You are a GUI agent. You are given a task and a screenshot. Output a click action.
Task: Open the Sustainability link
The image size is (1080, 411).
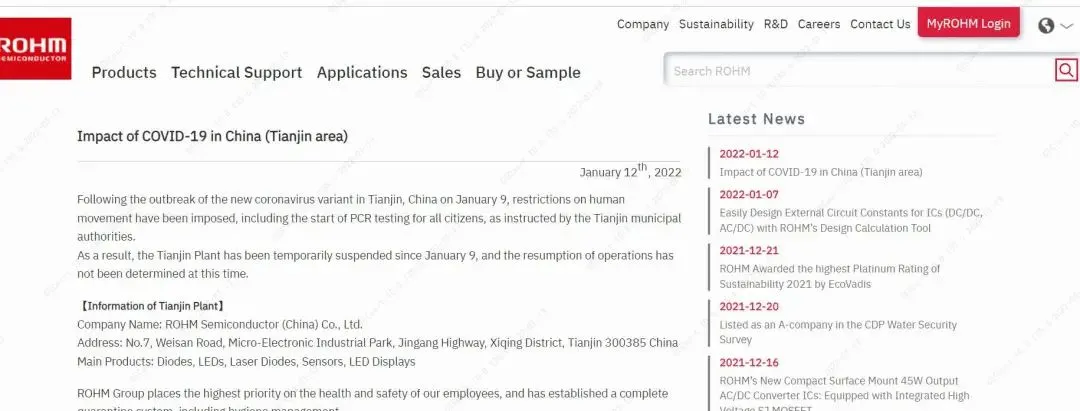pos(716,24)
